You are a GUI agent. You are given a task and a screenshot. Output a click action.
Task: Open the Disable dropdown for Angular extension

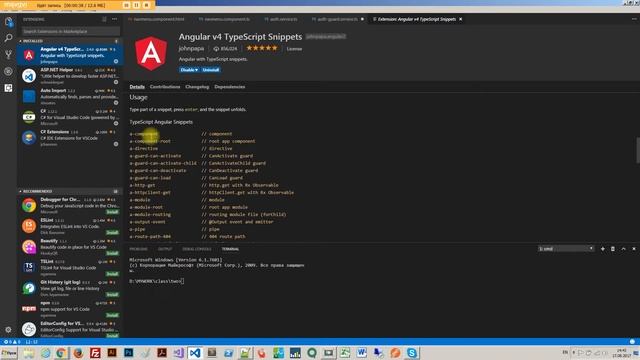pos(189,70)
